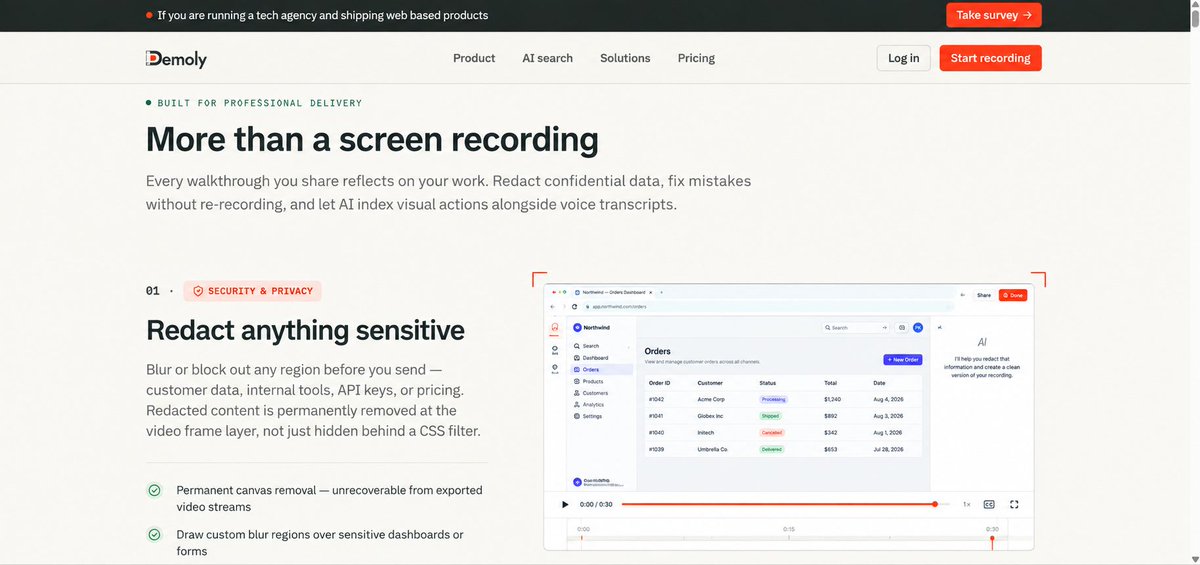Click the Aug 3, 2026 date cell

[888, 415]
